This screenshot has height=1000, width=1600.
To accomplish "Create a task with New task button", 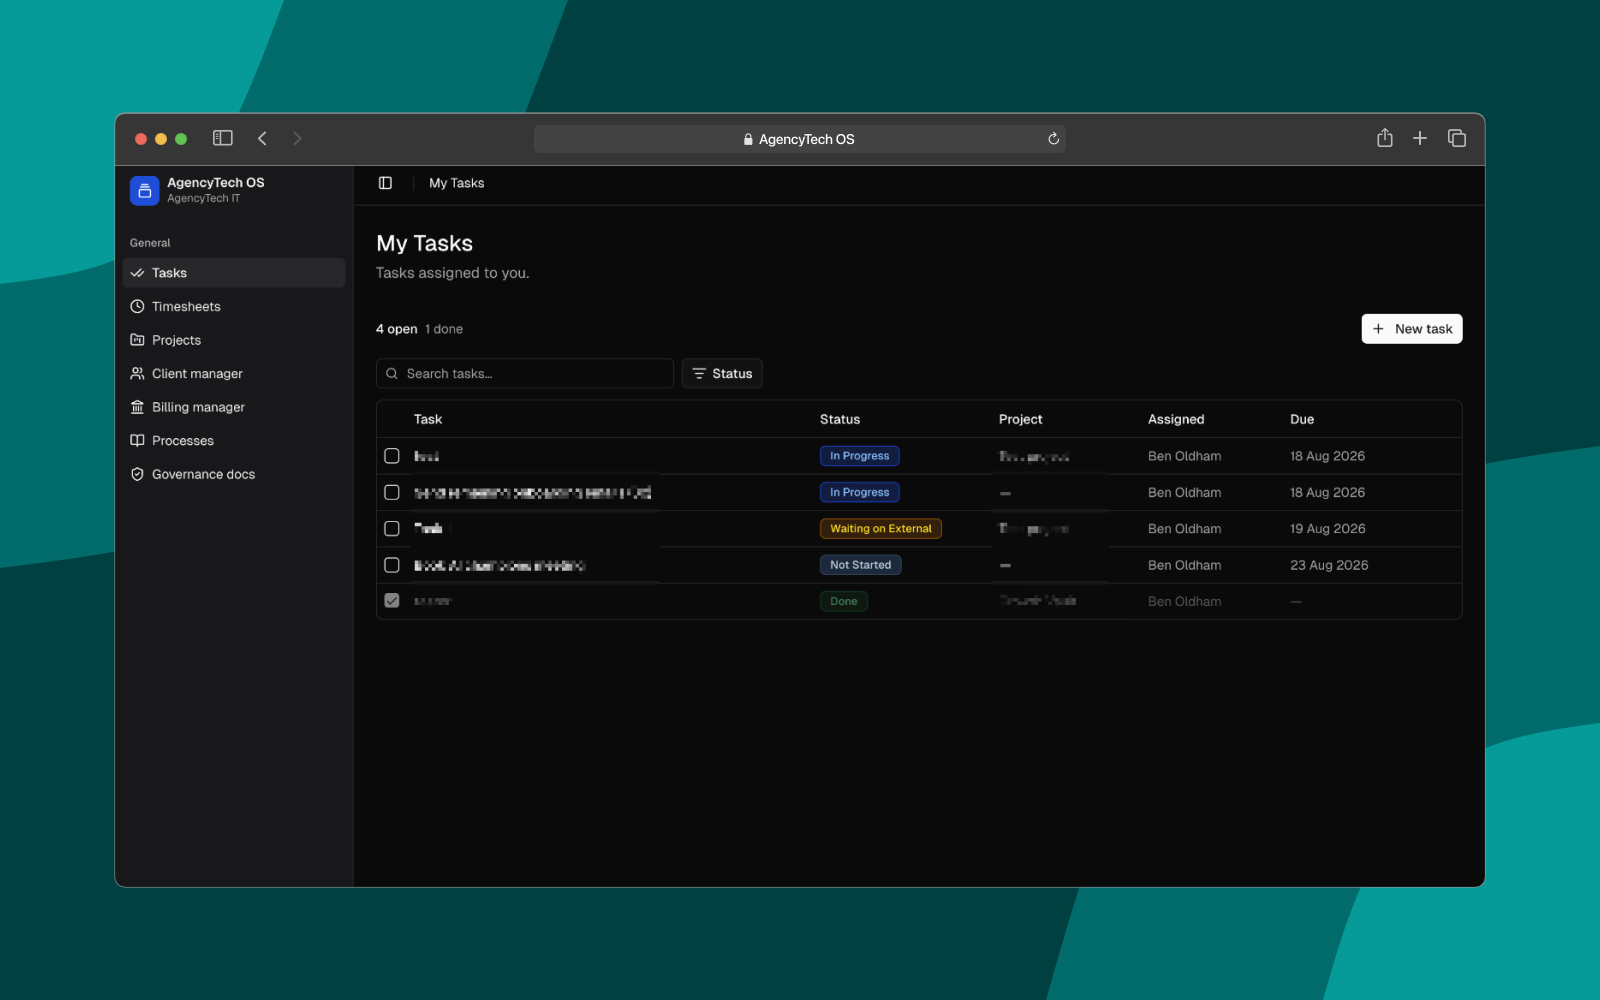I will [1411, 329].
